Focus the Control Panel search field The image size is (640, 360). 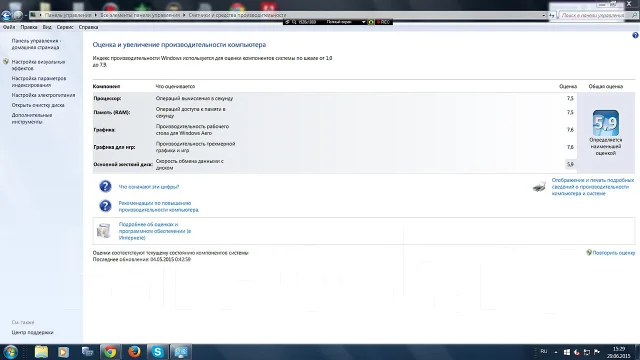(598, 15)
